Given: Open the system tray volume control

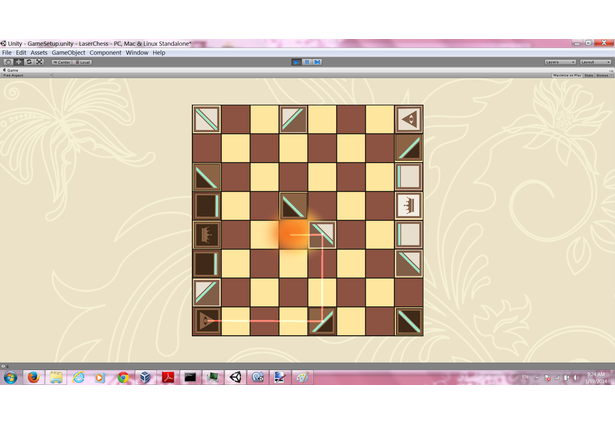Looking at the screenshot, I should [575, 378].
